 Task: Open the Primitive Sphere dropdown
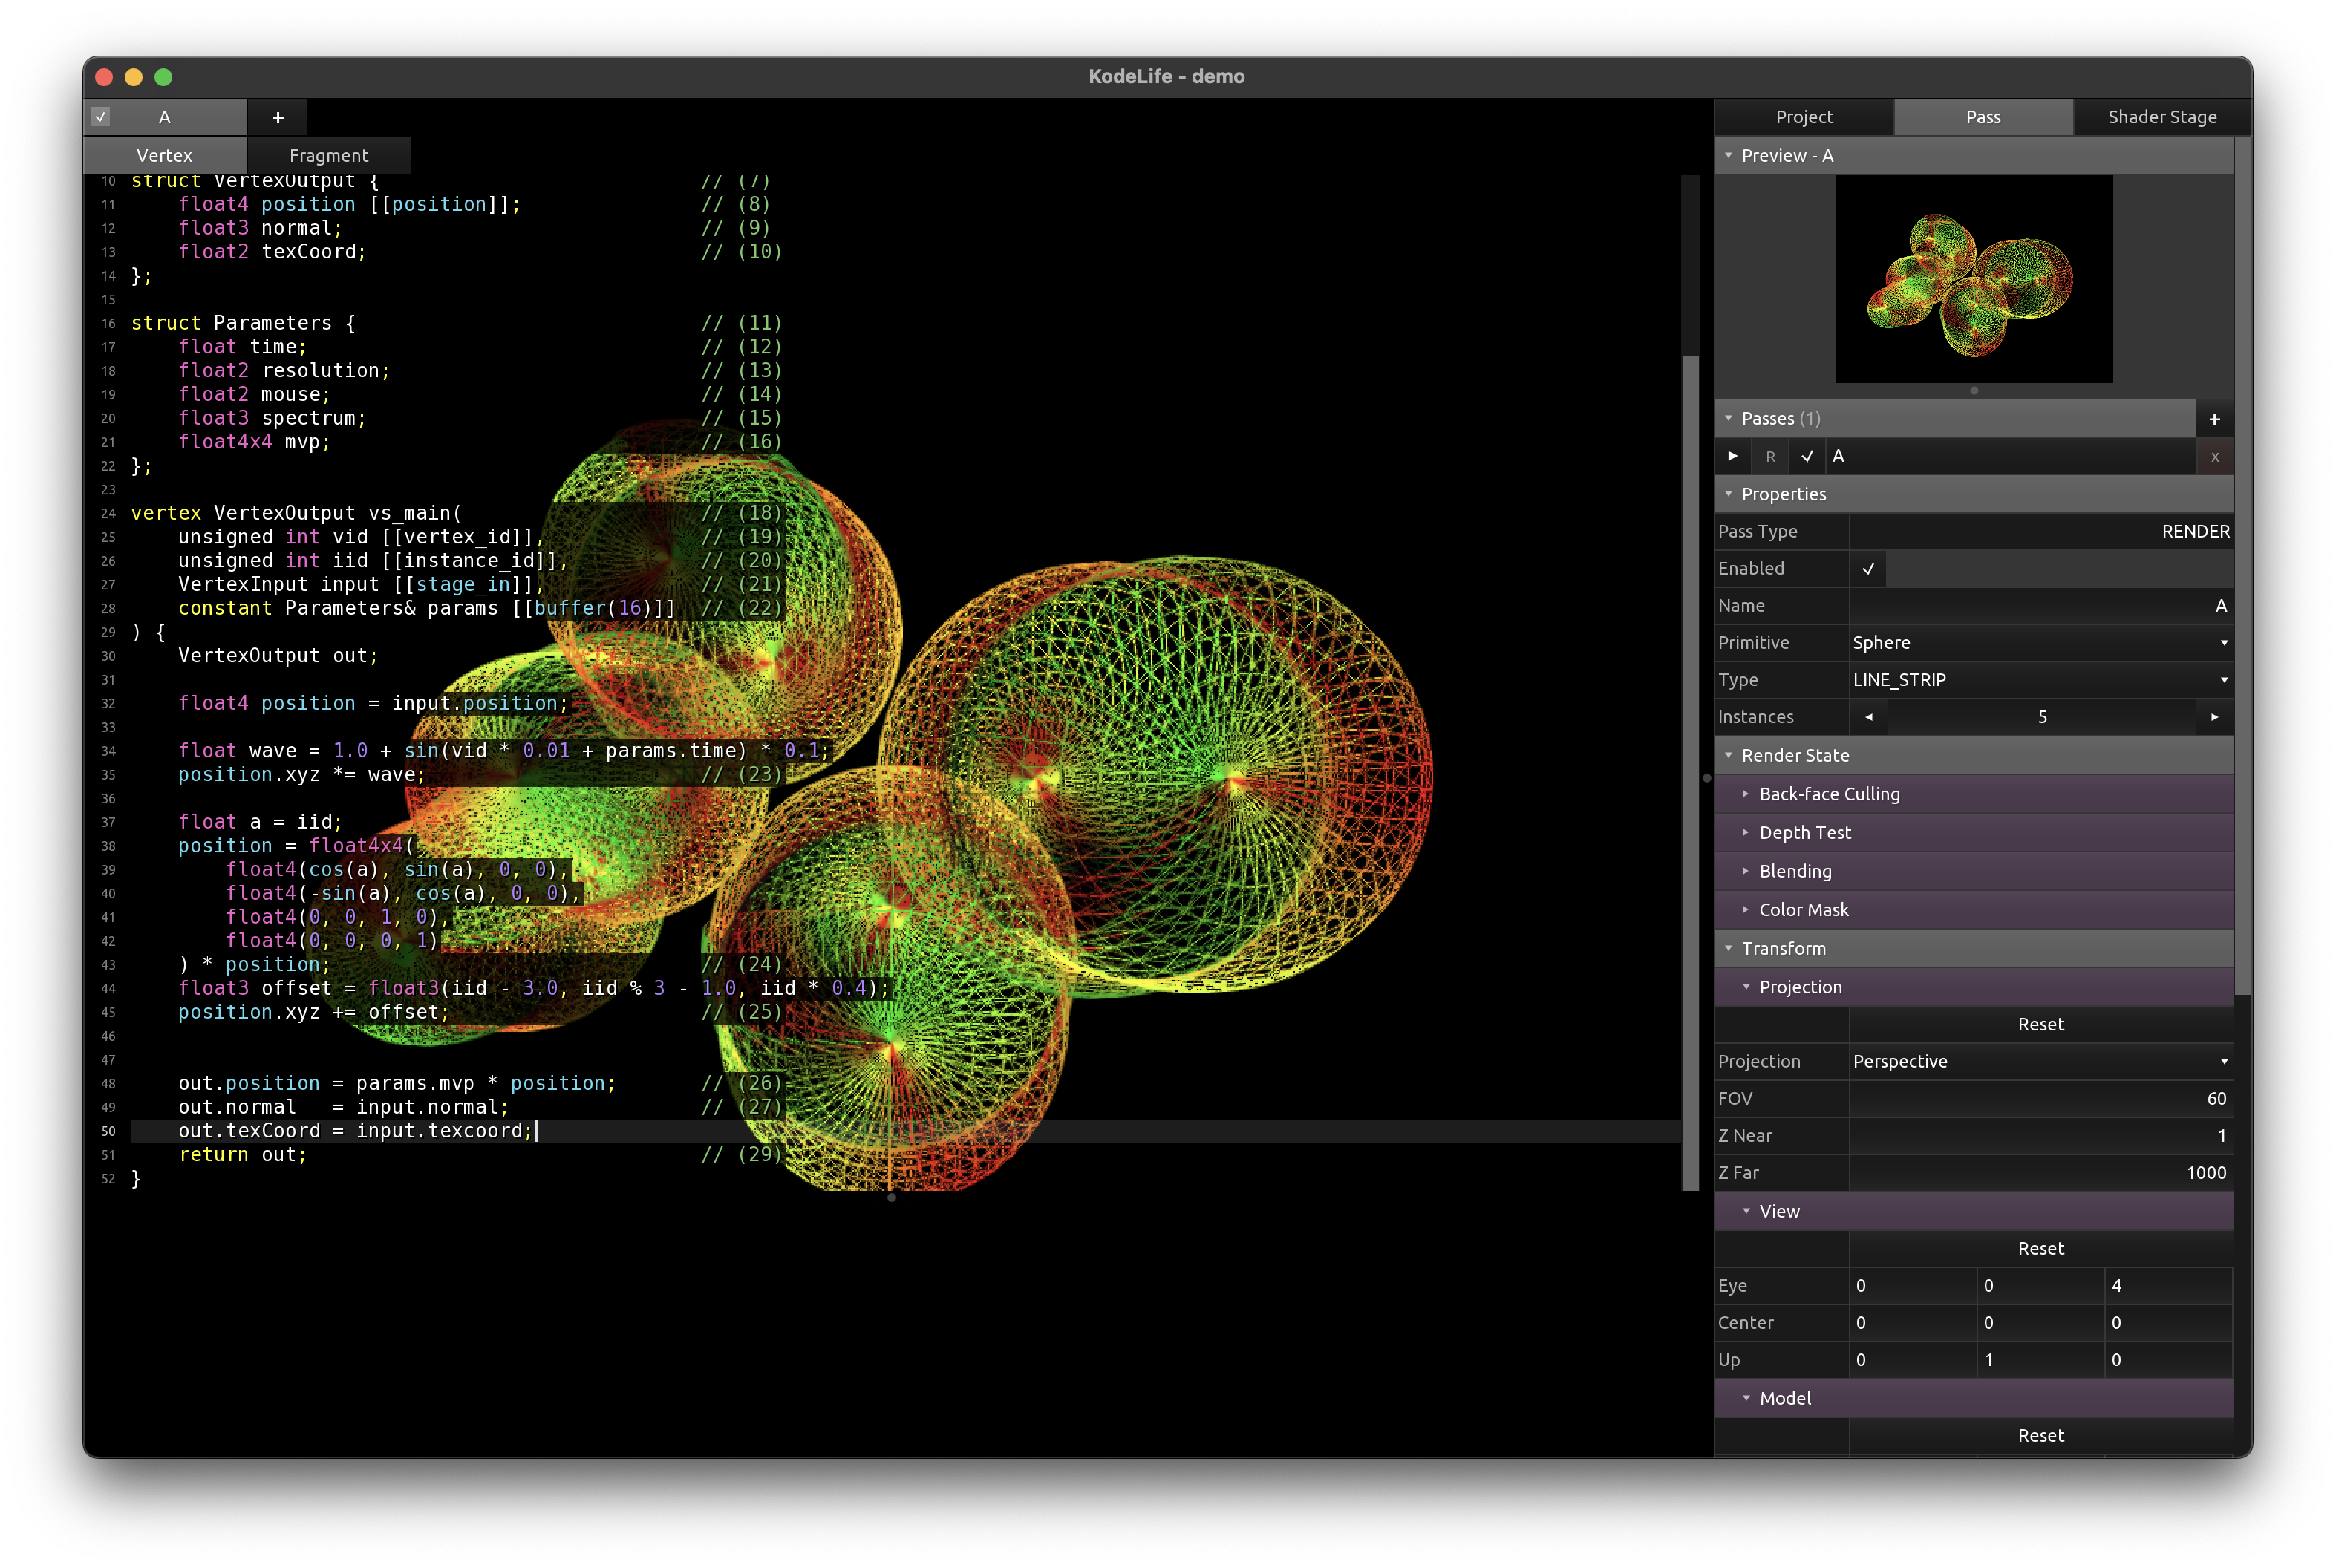click(2040, 643)
